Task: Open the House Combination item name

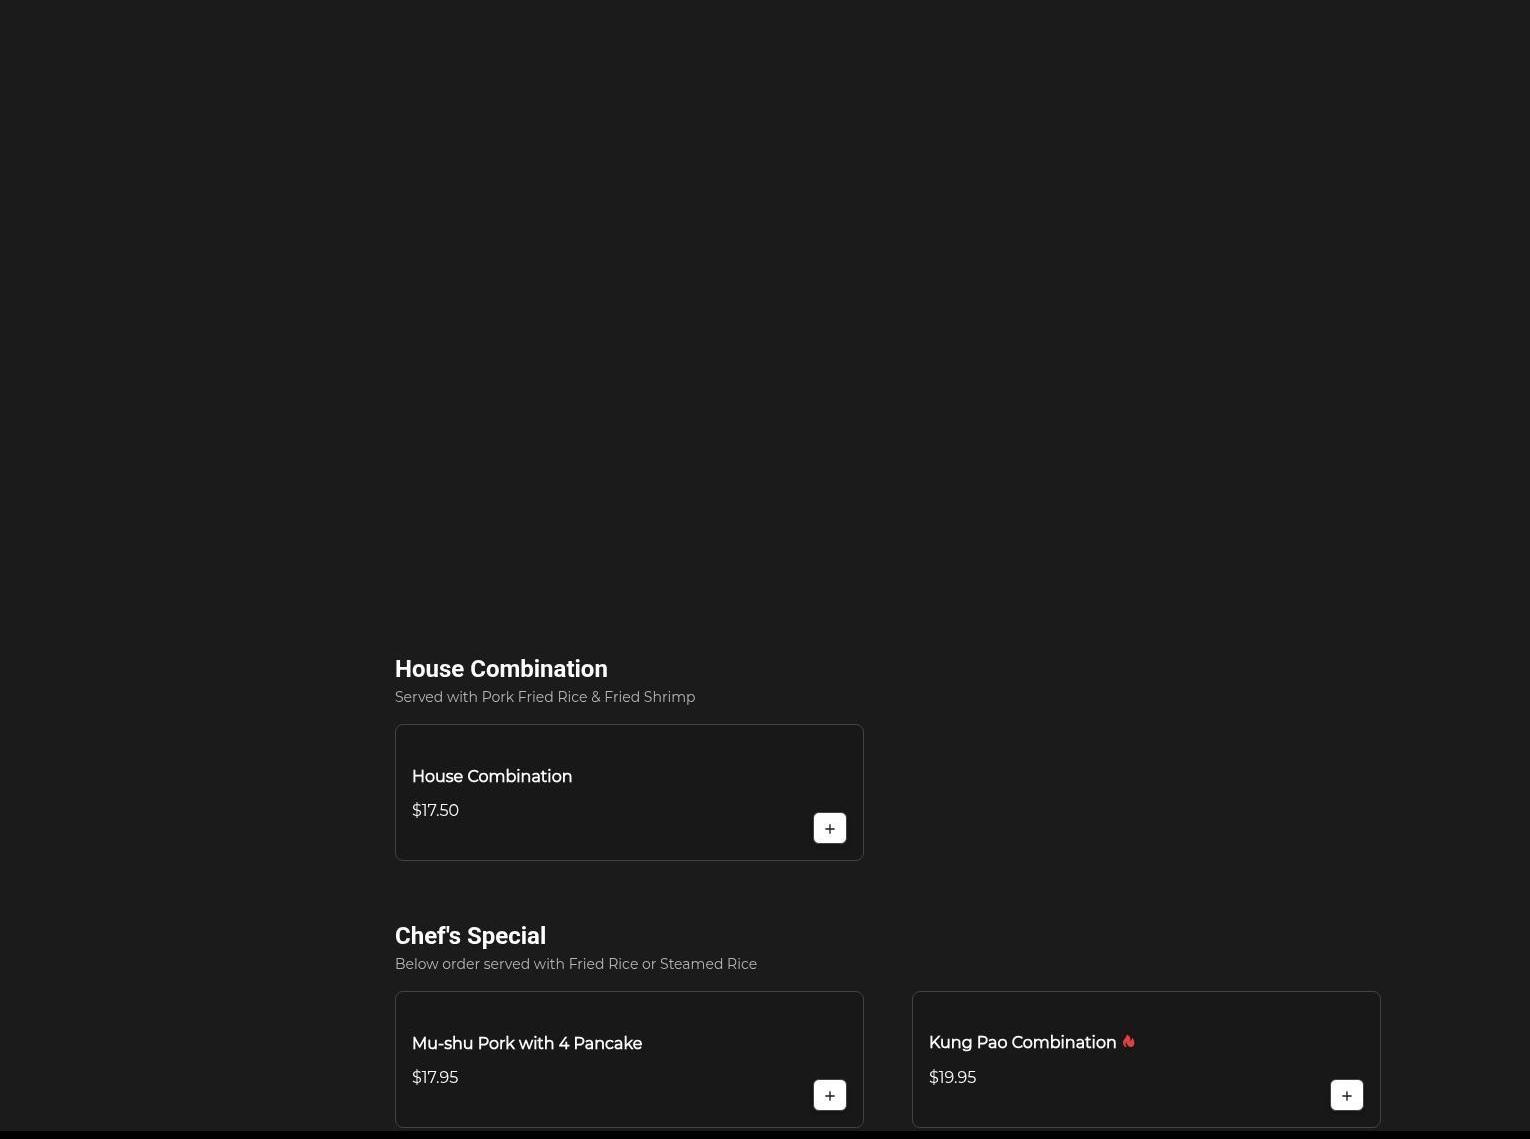Action: 492,776
